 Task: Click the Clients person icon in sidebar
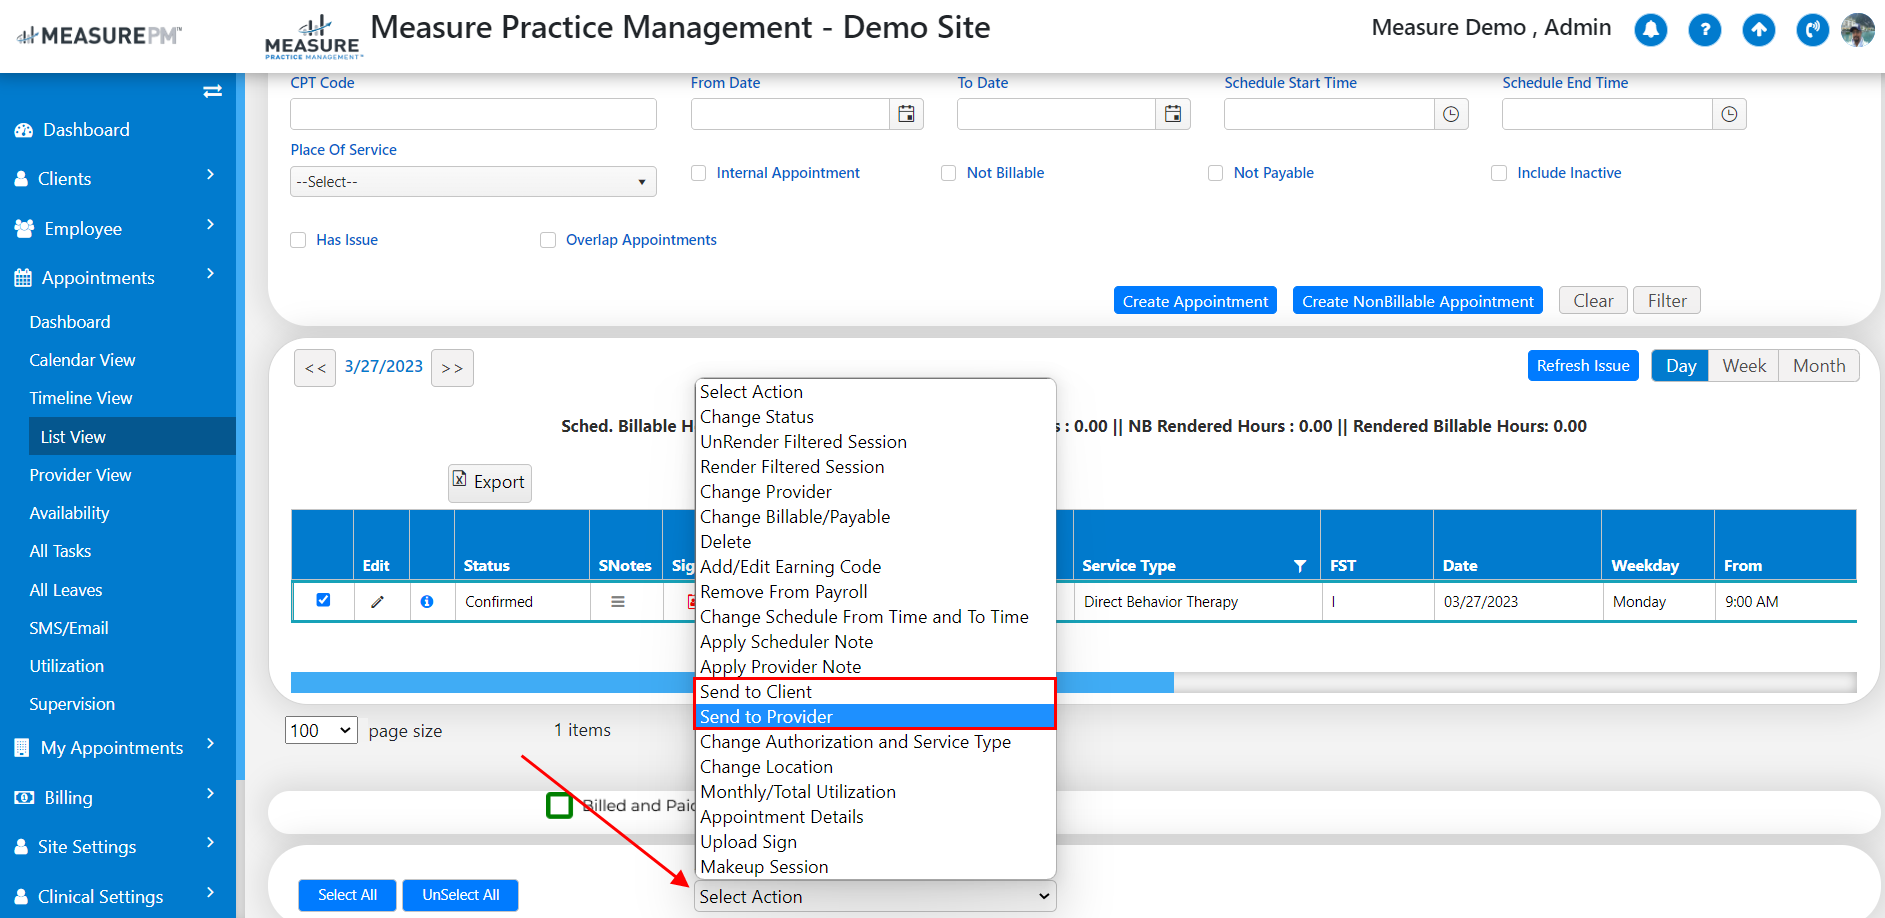(x=21, y=179)
